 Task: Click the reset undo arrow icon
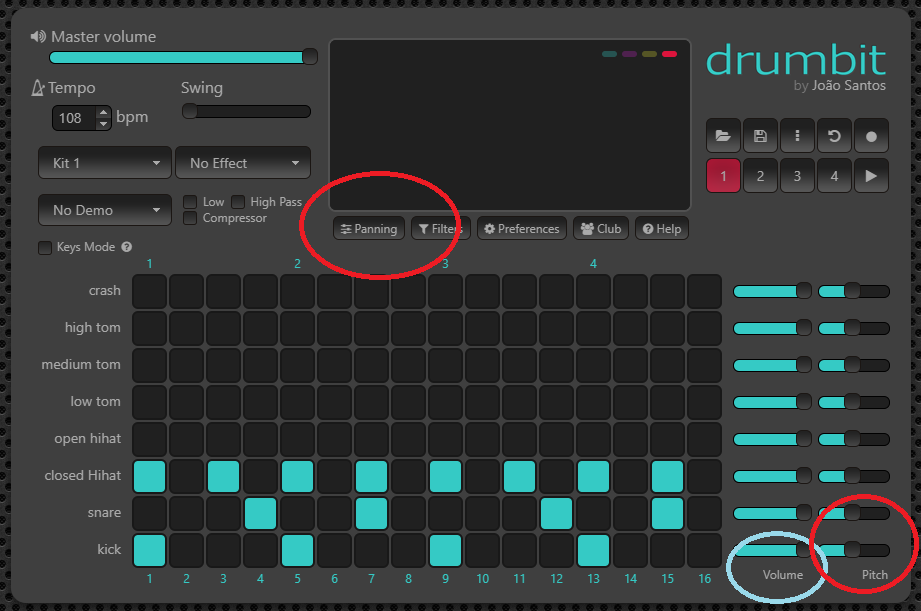(x=834, y=136)
